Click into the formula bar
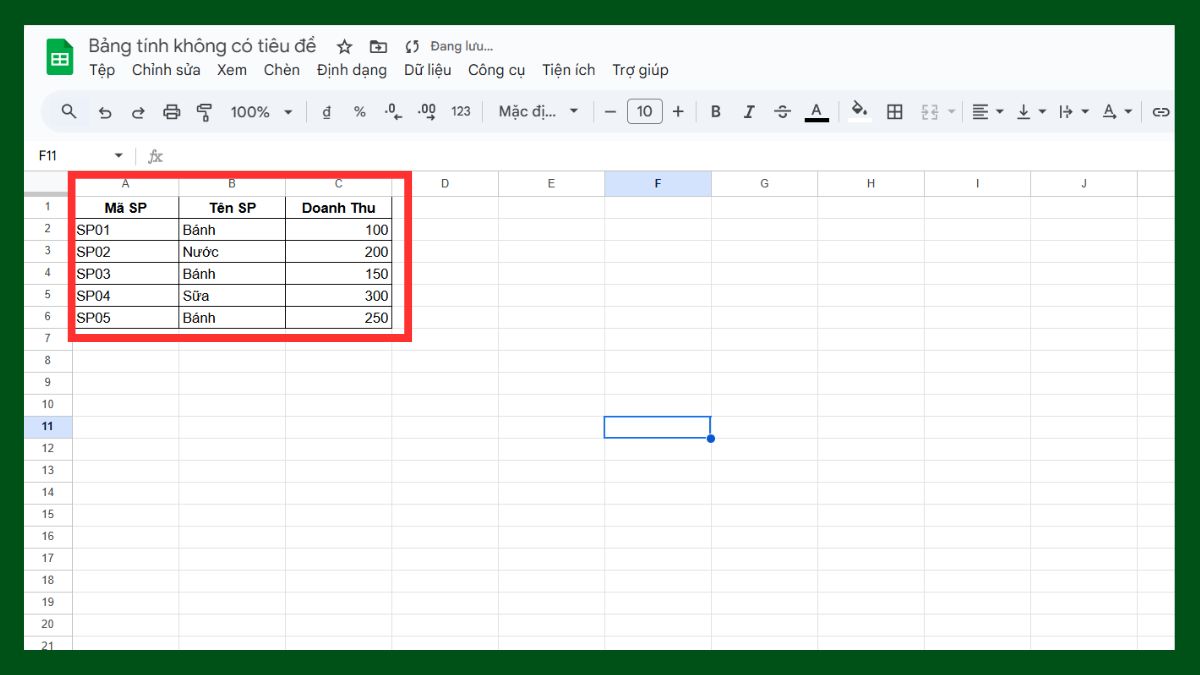Viewport: 1200px width, 675px height. point(670,156)
